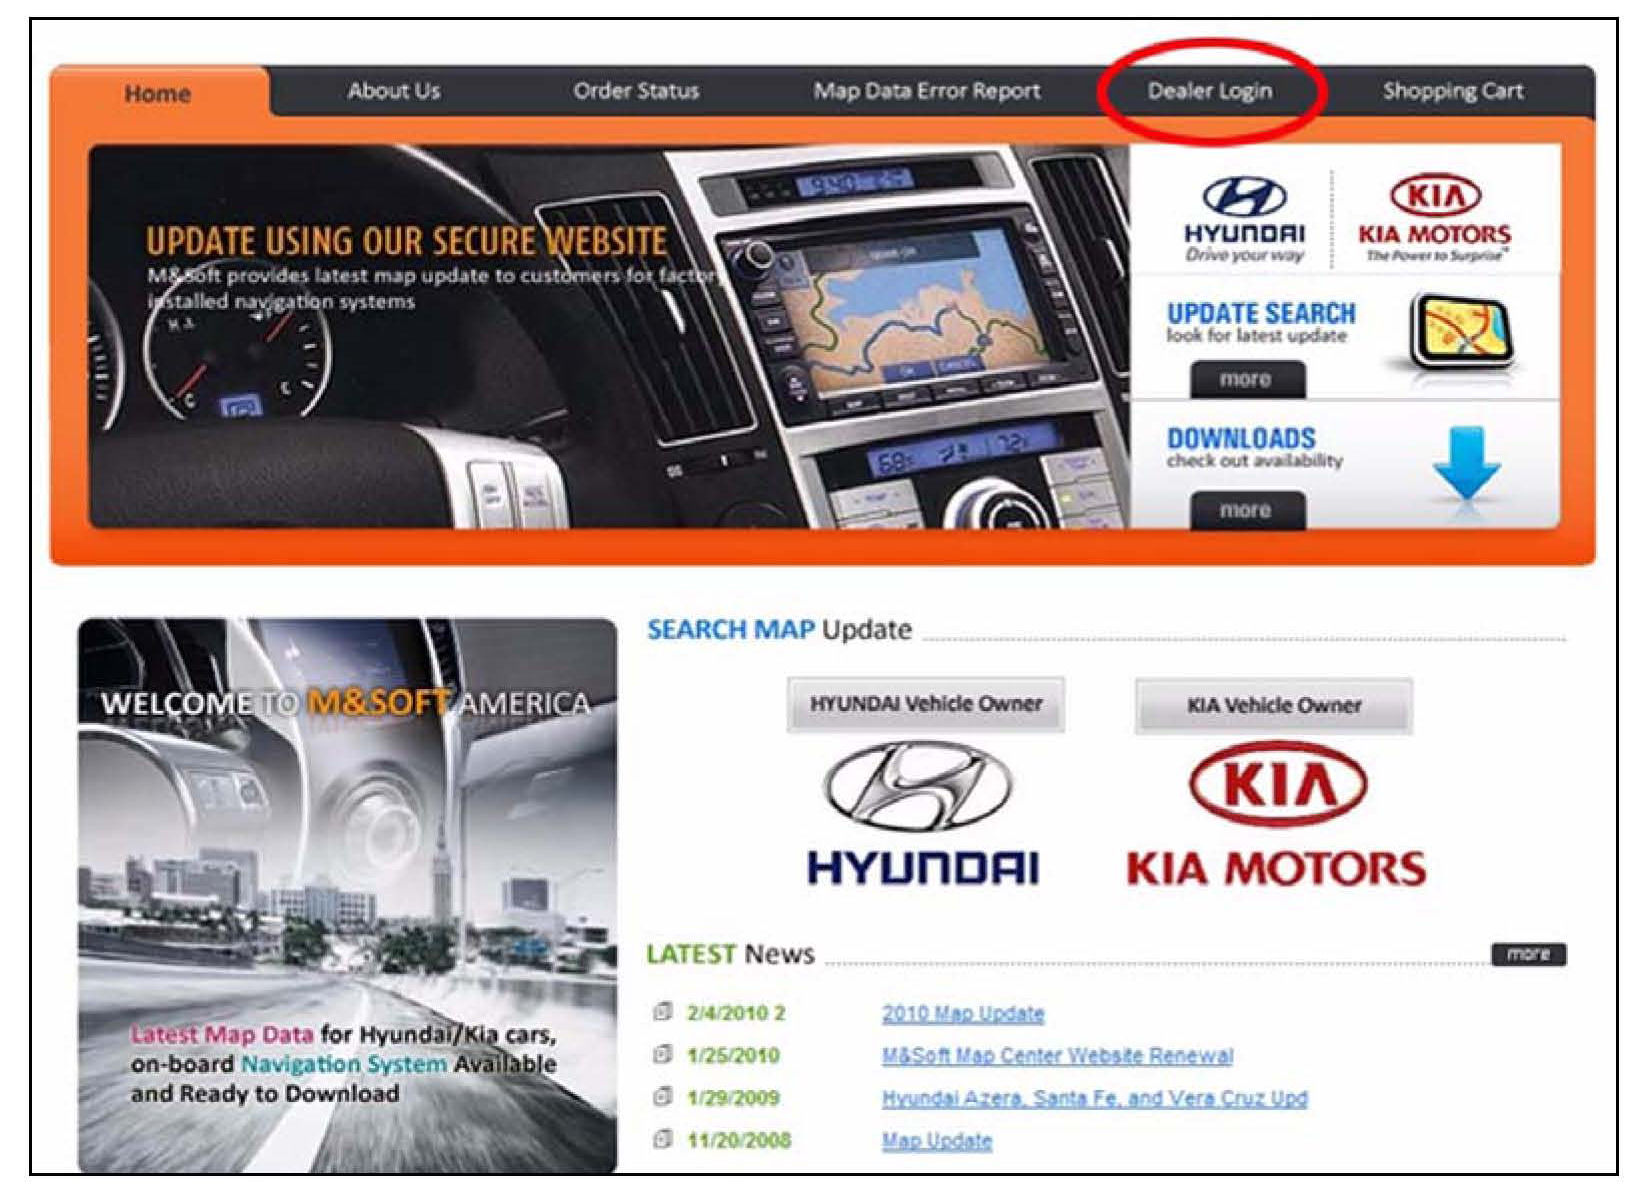Open Order Status in navigation bar
Viewport: 1641px width, 1194px height.
[635, 91]
